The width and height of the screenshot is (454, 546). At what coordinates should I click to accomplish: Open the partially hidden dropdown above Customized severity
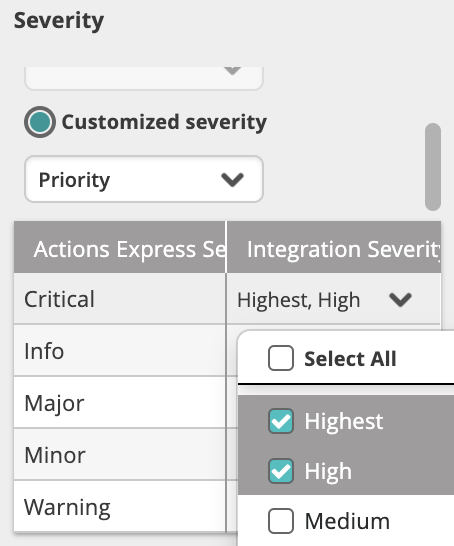pos(144,78)
